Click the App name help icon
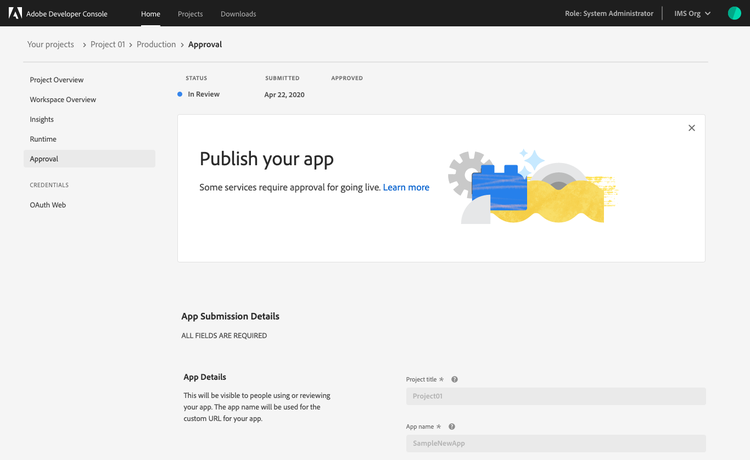The height and width of the screenshot is (460, 750). coord(452,426)
